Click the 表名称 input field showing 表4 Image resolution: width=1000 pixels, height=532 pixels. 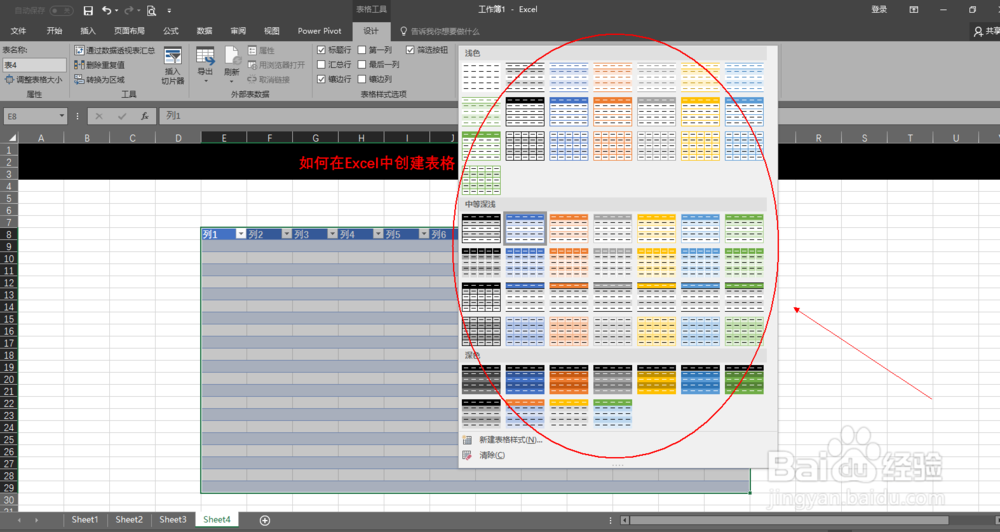[34, 65]
